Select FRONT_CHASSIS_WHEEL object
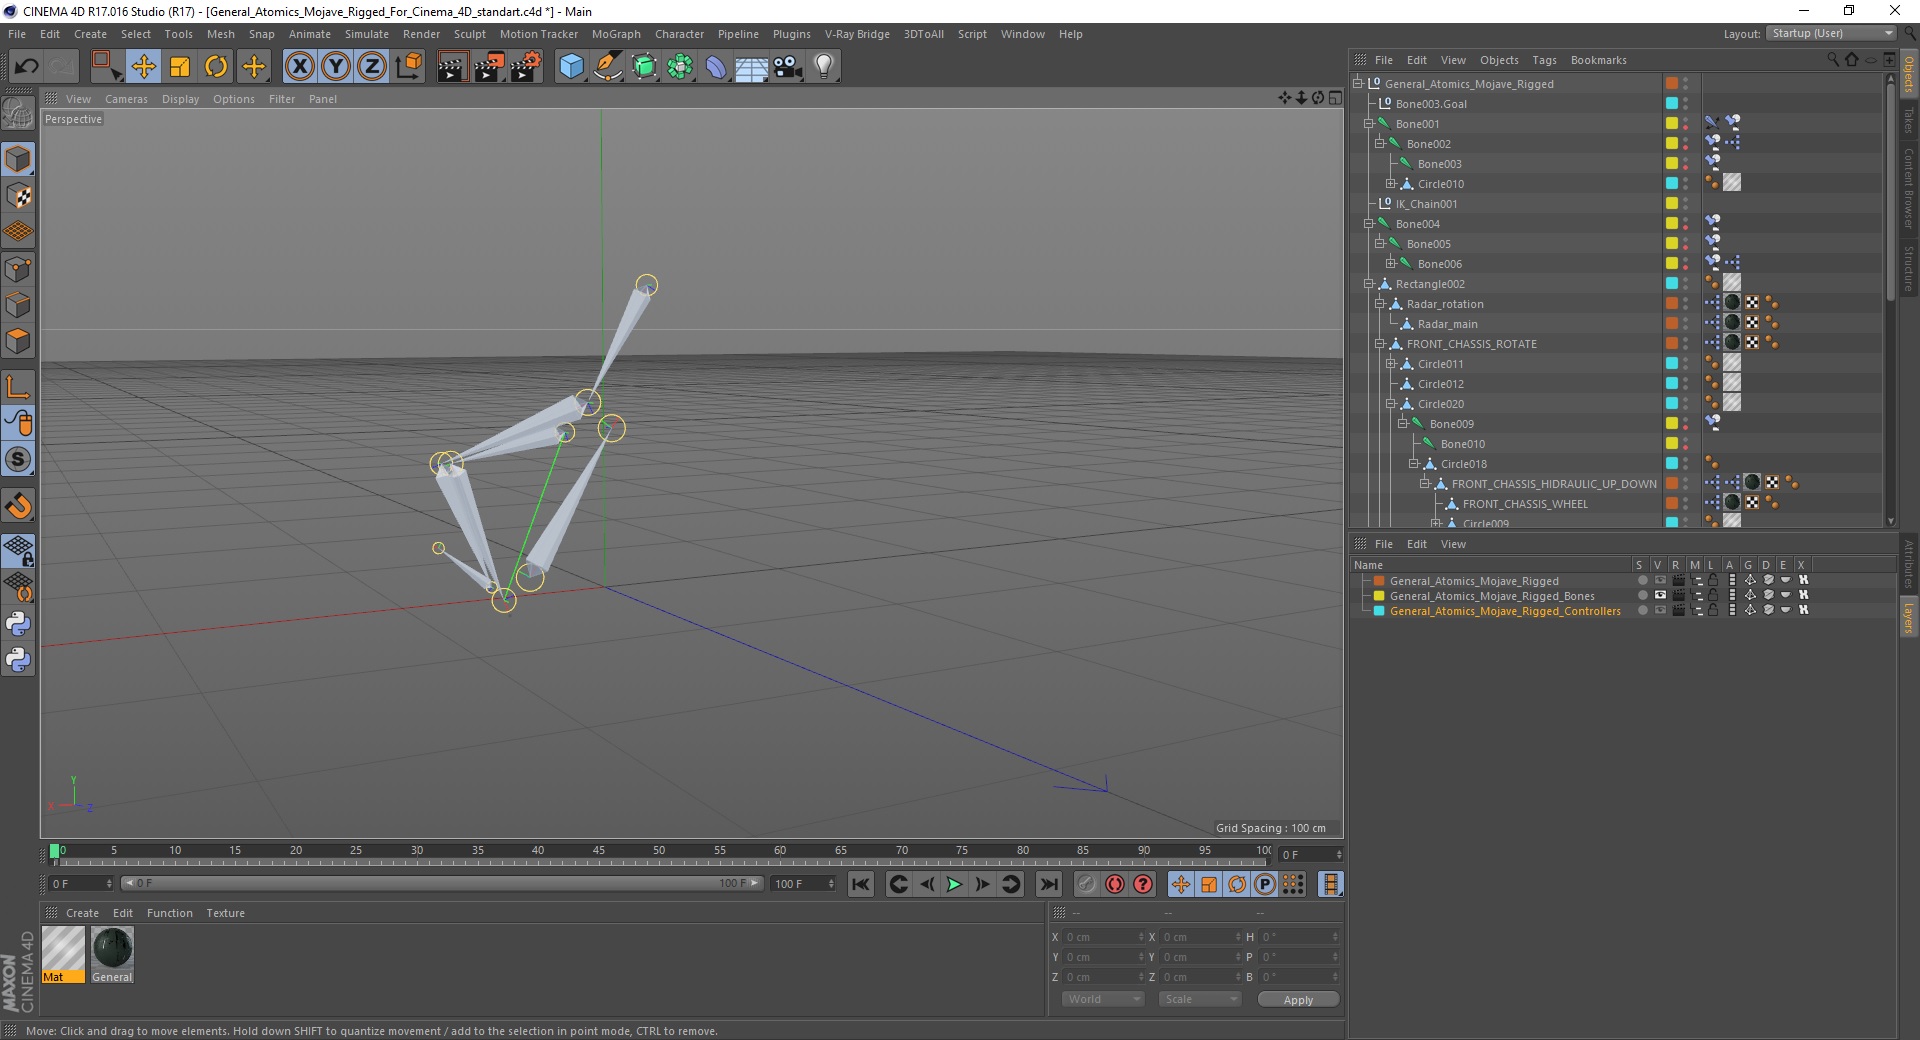This screenshot has width=1920, height=1040. point(1525,504)
